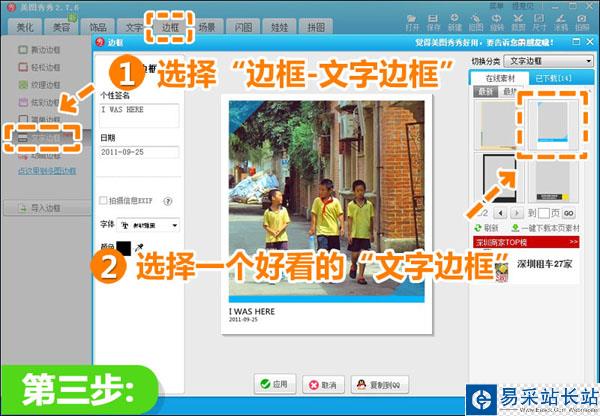600x416 pixels.
Task: Click the EXIF help question mark icon
Action: tap(168, 201)
